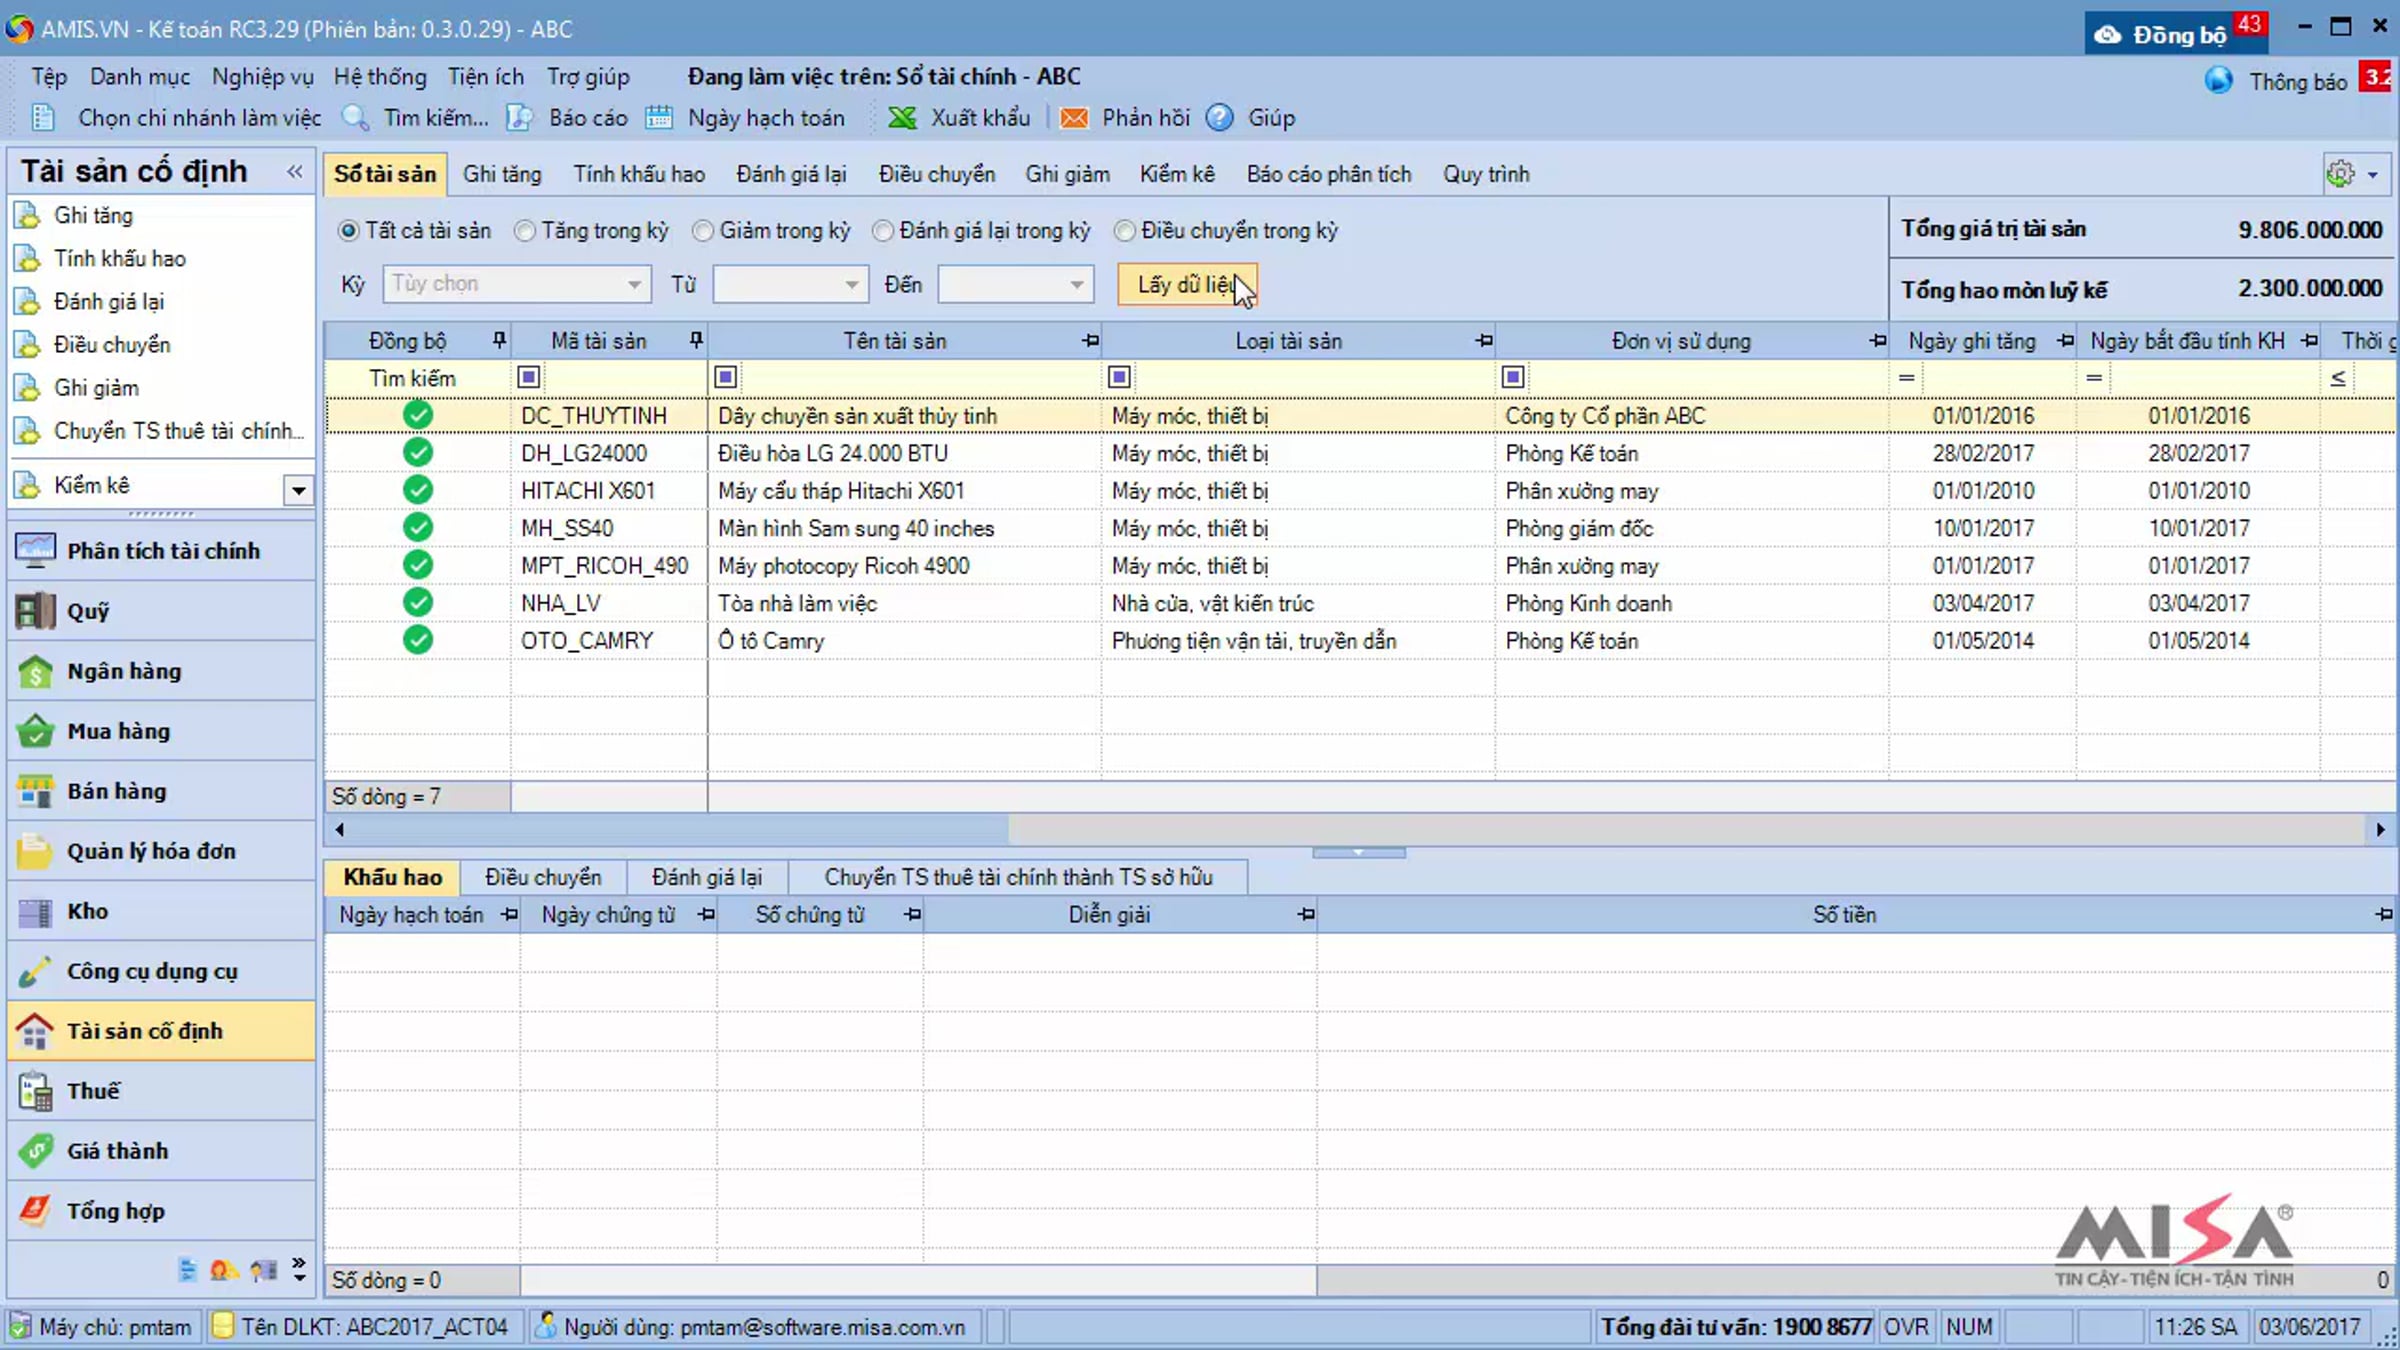
Task: Click the Phân tích tài chính chart icon
Action: pyautogui.click(x=35, y=550)
